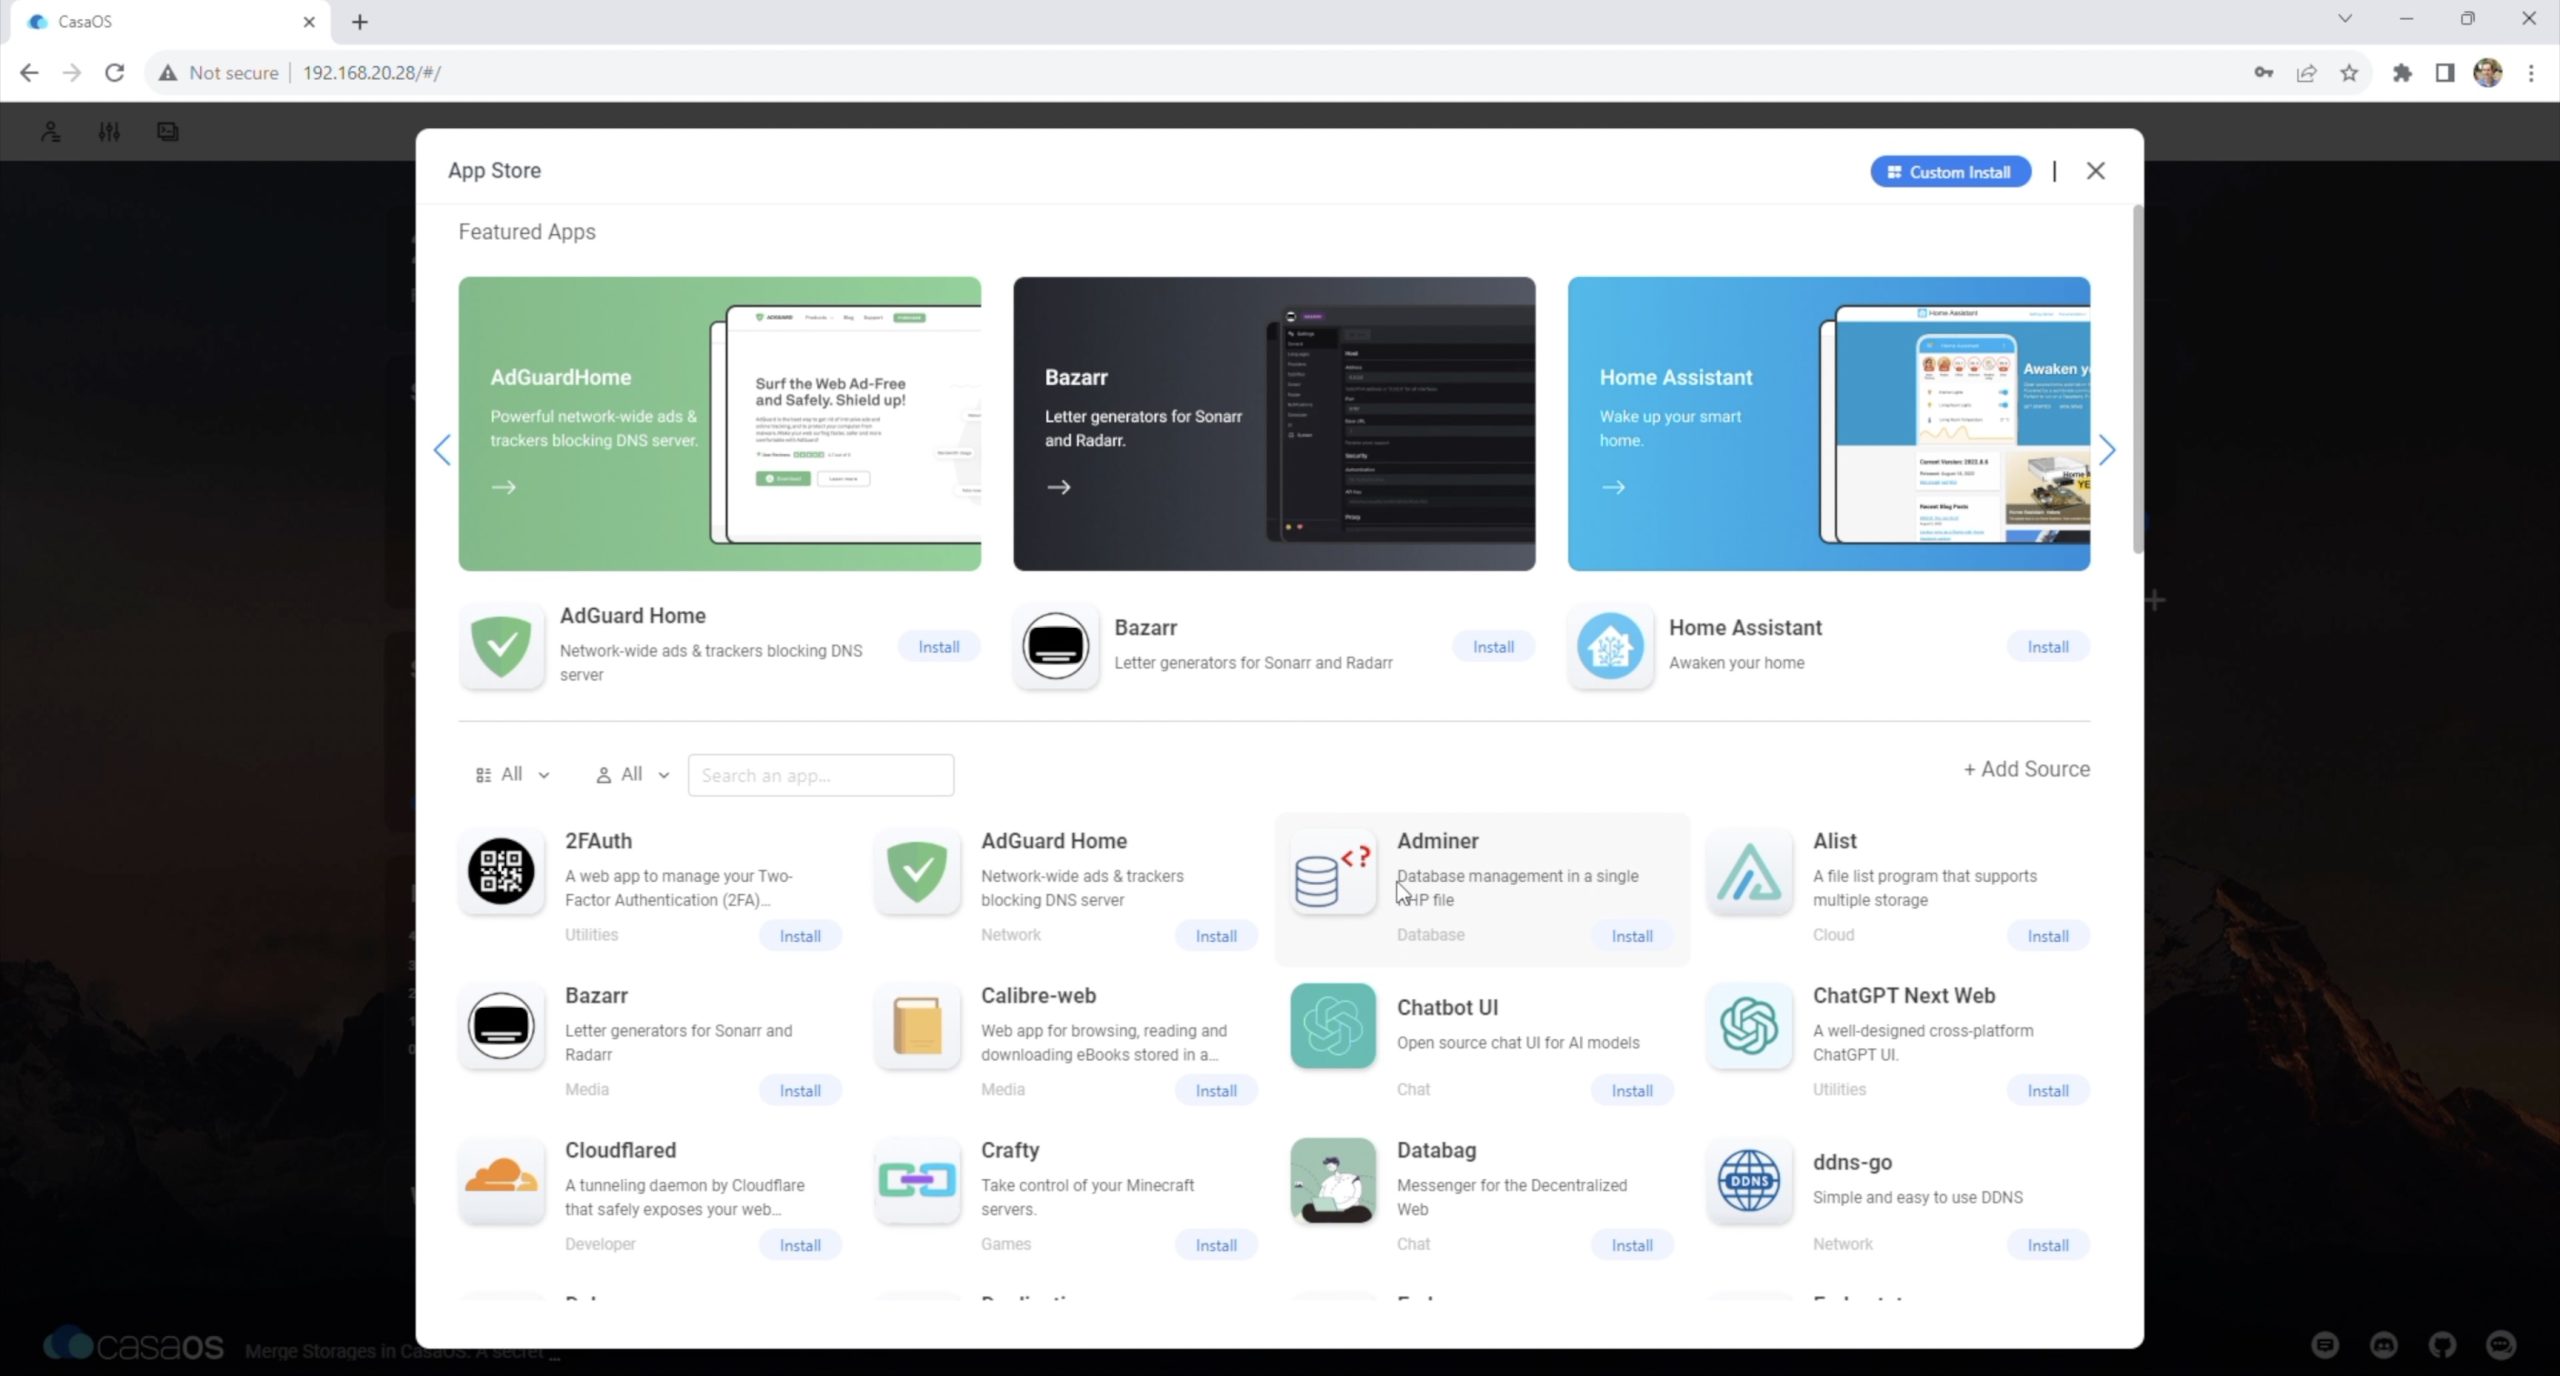Open the author All dropdown filter

point(632,775)
